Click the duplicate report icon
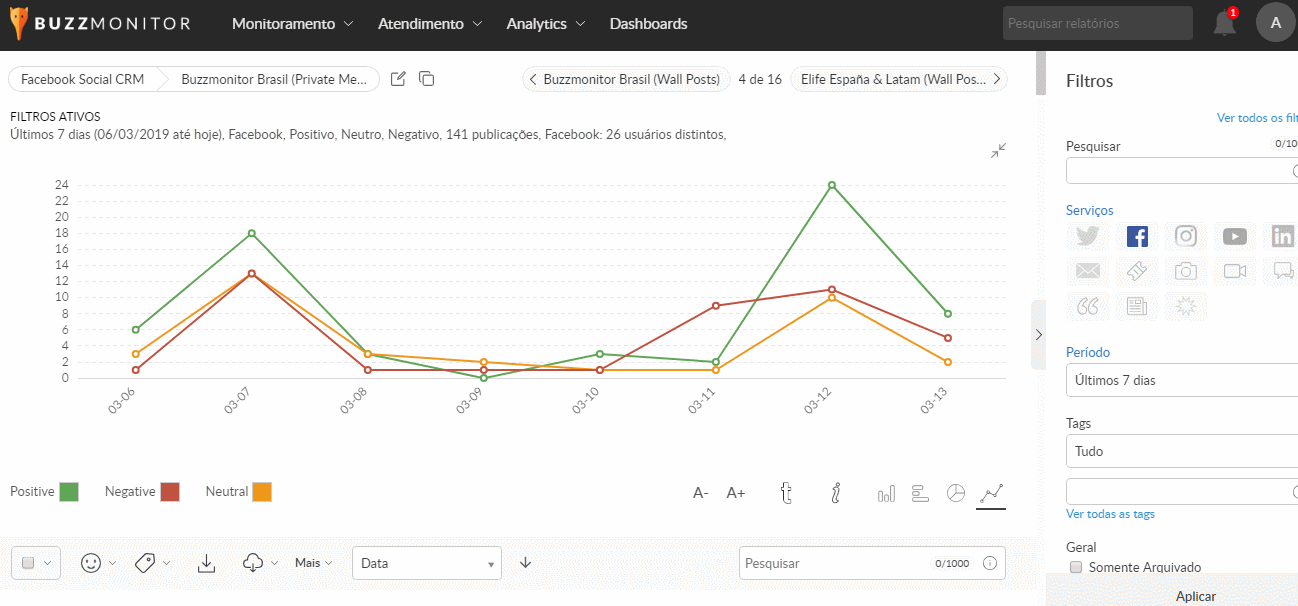The height and width of the screenshot is (606, 1298). (426, 79)
